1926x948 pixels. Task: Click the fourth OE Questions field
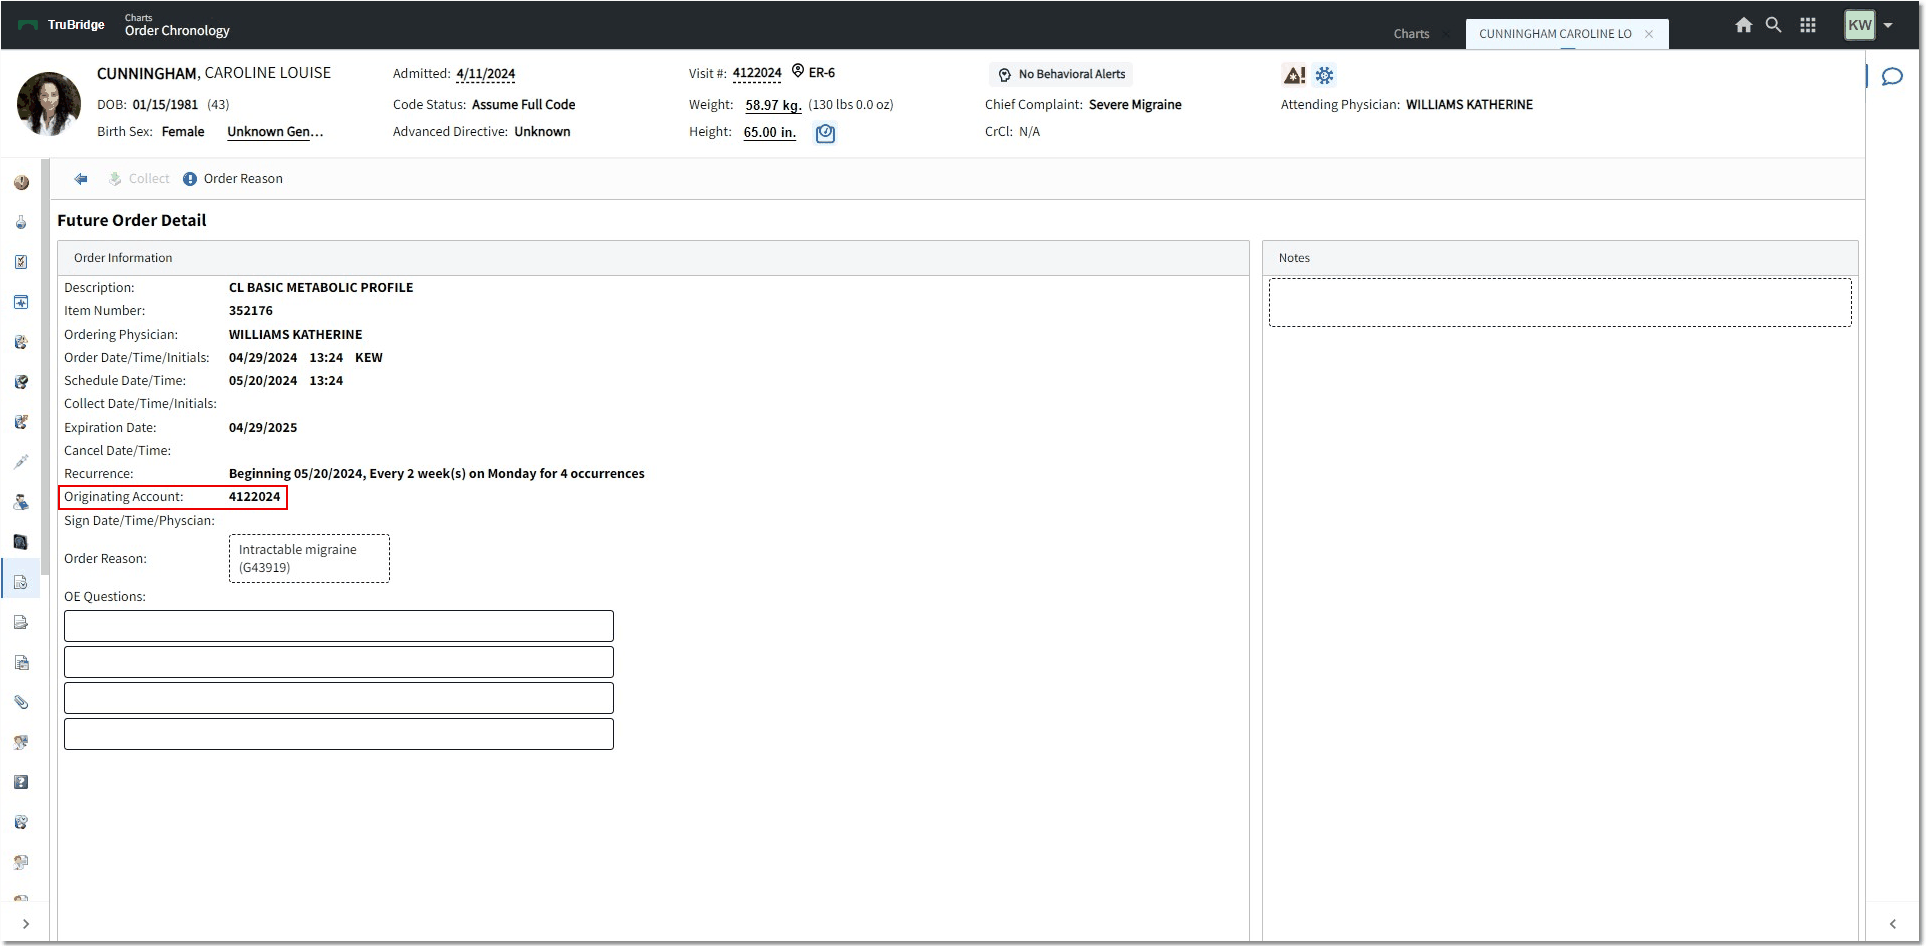339,734
